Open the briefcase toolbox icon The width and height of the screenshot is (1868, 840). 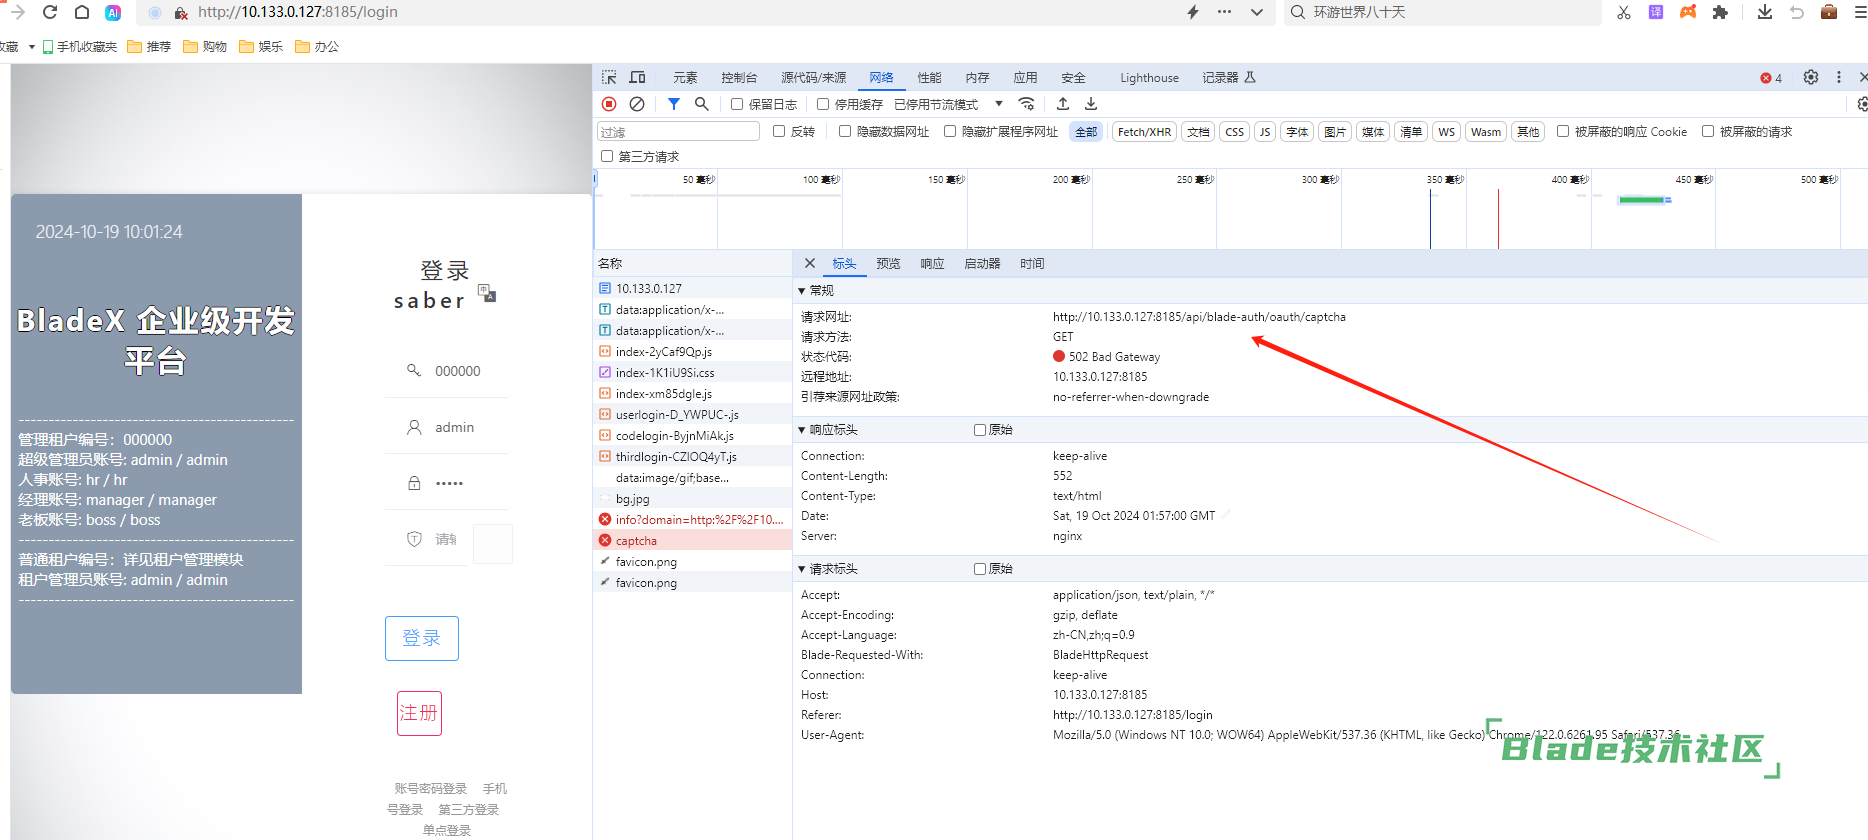click(1829, 12)
